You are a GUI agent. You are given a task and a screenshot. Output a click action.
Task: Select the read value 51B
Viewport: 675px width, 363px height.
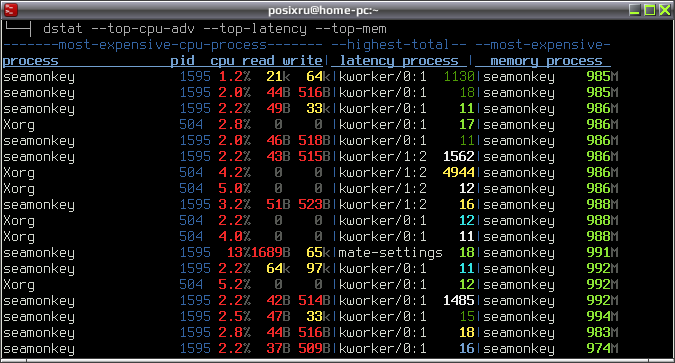click(x=278, y=205)
